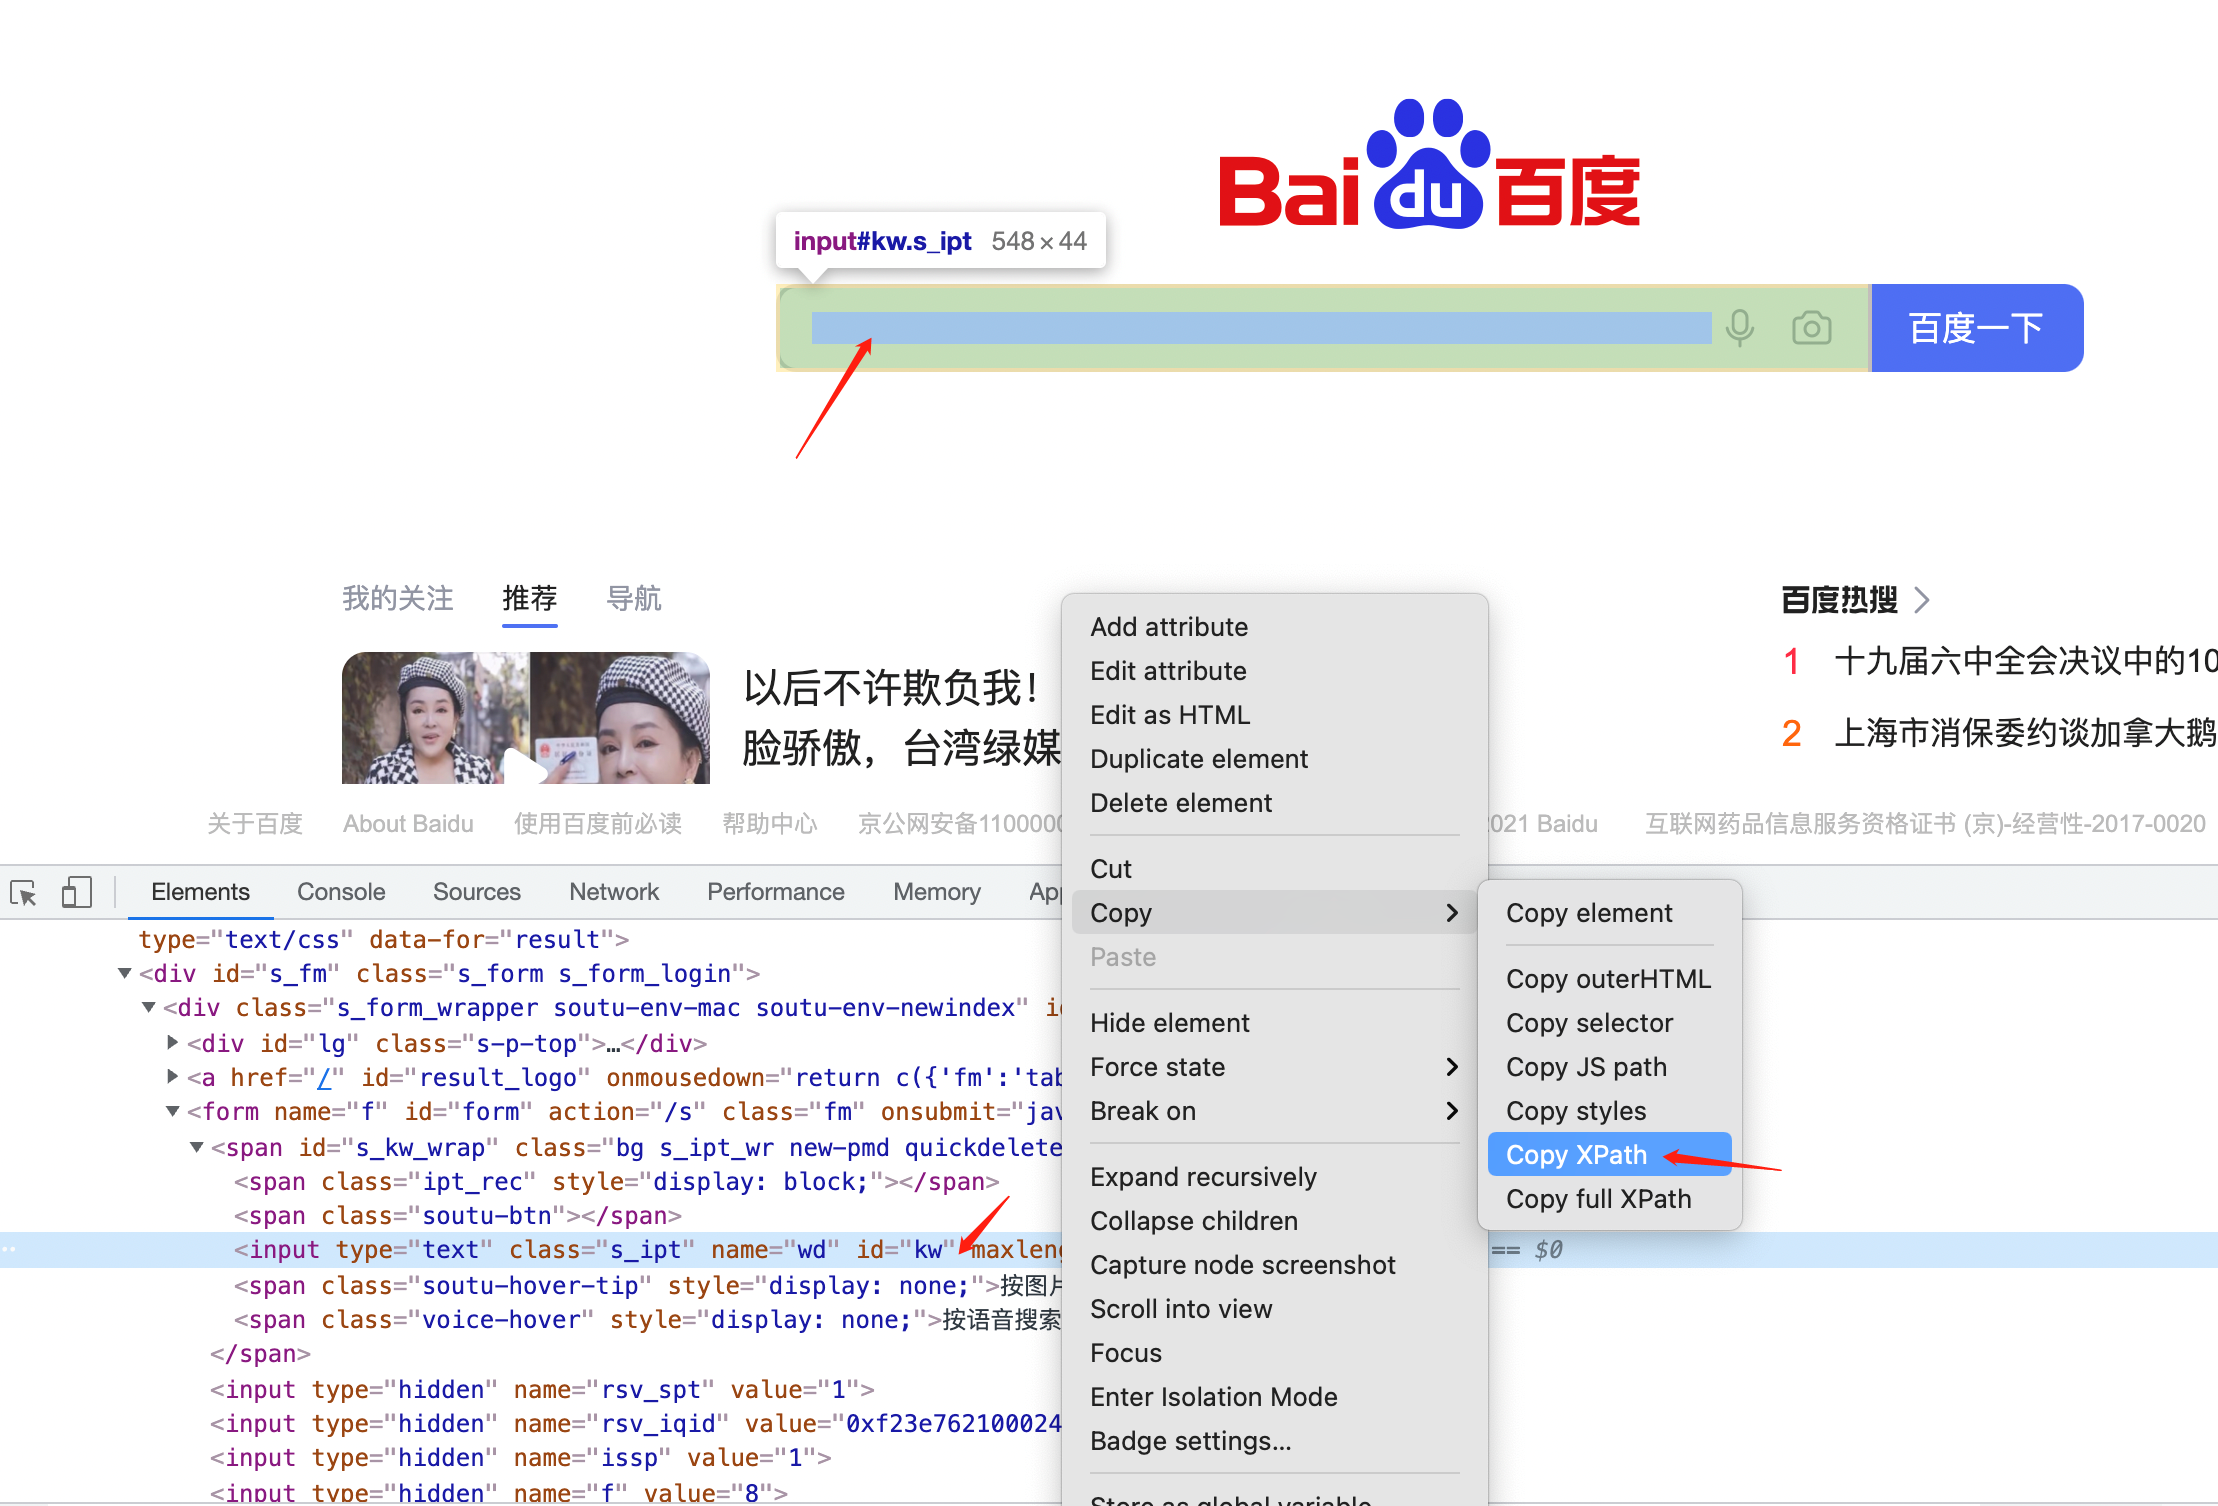Expand the div#lg node
Image resolution: width=2218 pixels, height=1506 pixels.
tap(173, 1043)
